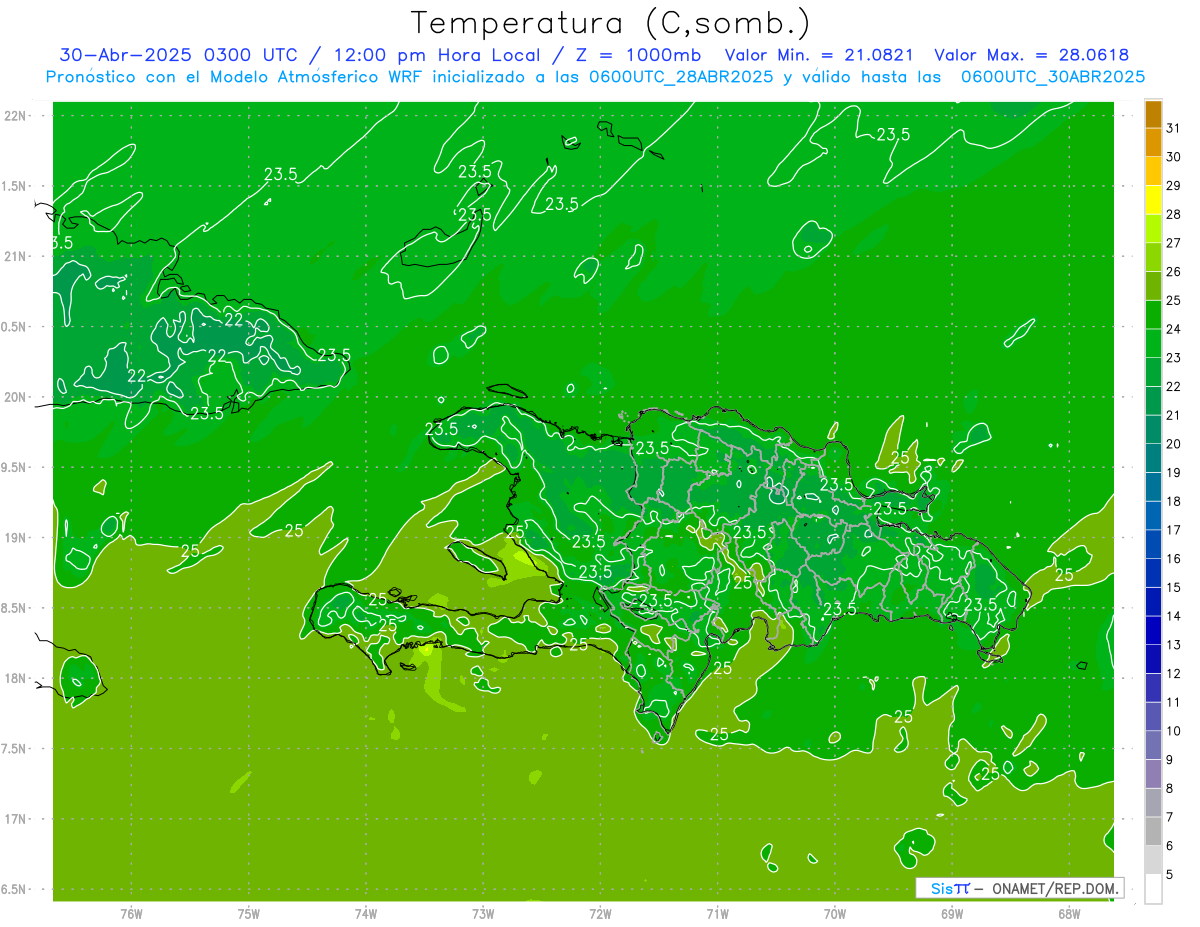Click the longitude label "73W"
The image size is (1200, 927).
(483, 914)
